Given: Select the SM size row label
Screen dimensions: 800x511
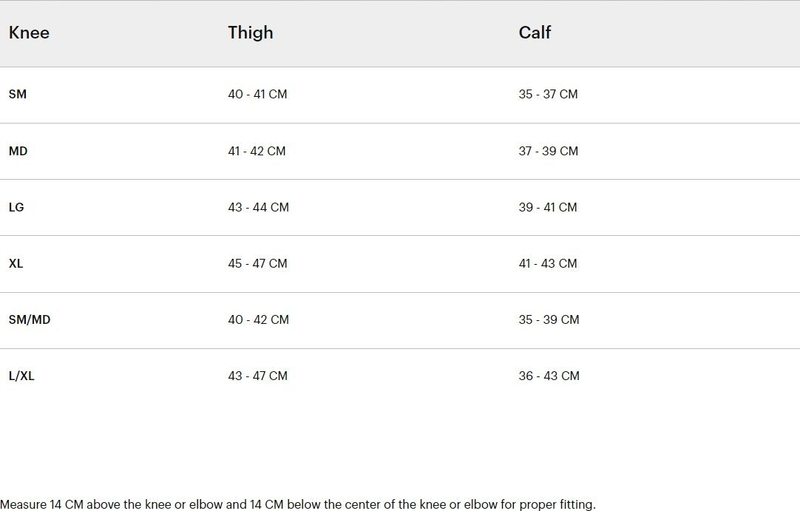Looking at the screenshot, I should 18,94.
